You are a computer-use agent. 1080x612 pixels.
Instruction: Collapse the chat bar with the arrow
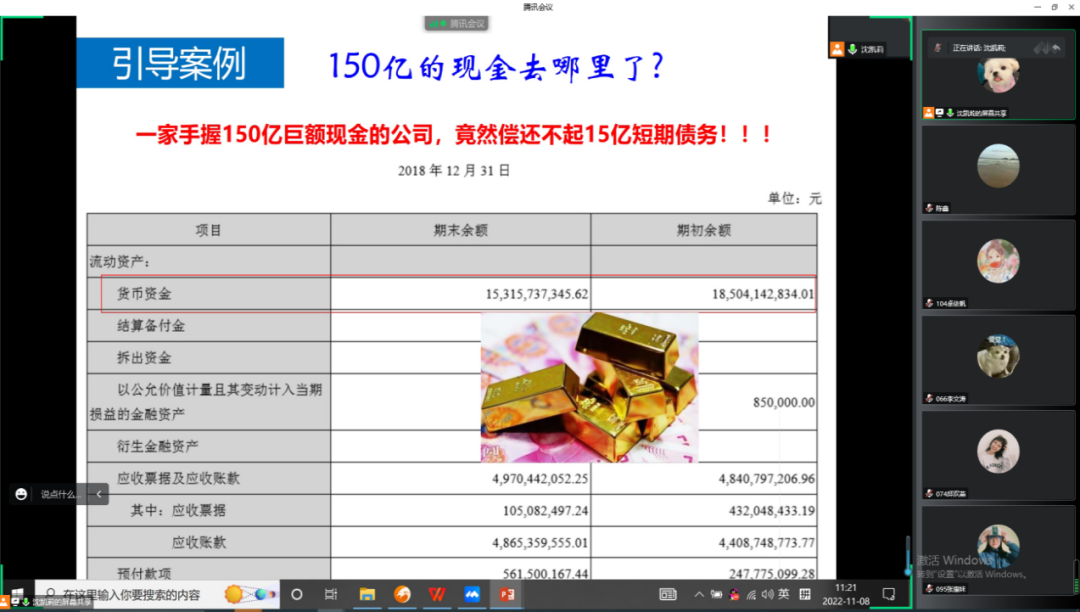click(x=98, y=494)
